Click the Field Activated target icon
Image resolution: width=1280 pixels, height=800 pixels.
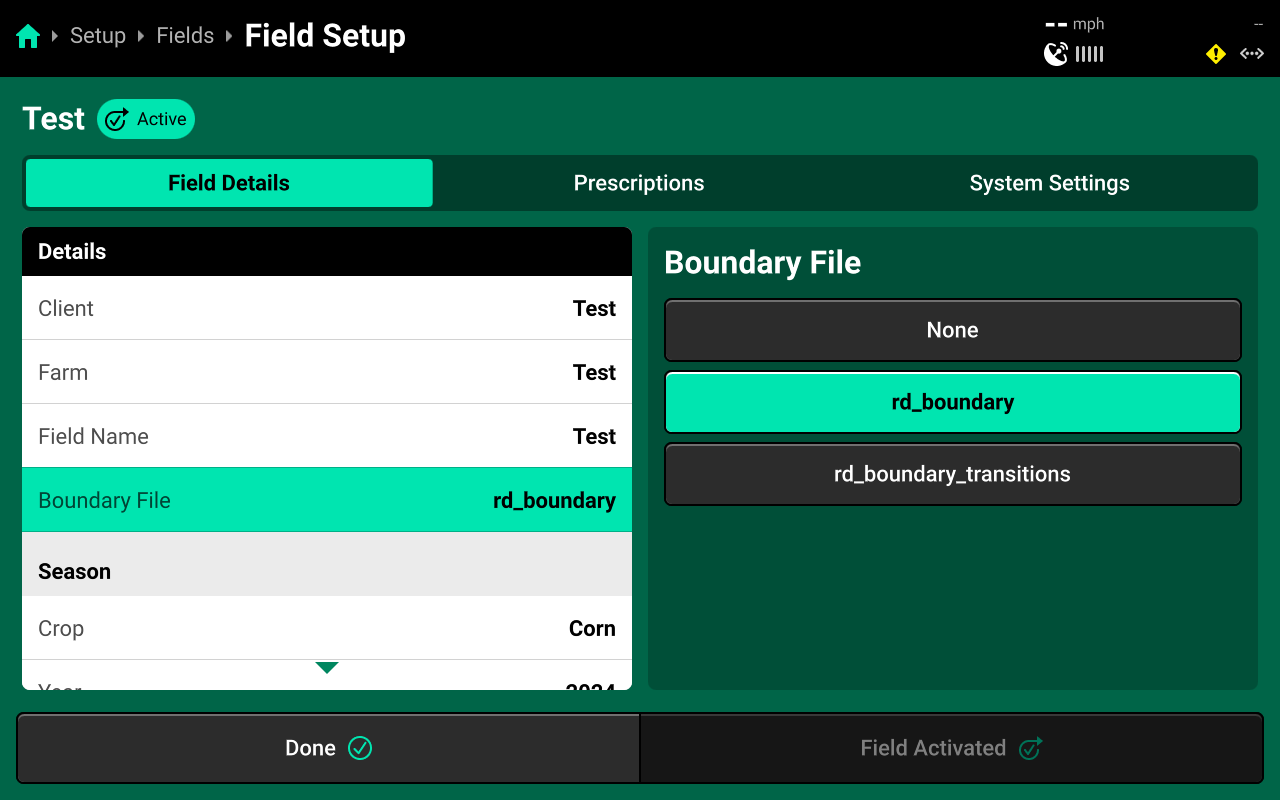tap(1030, 748)
